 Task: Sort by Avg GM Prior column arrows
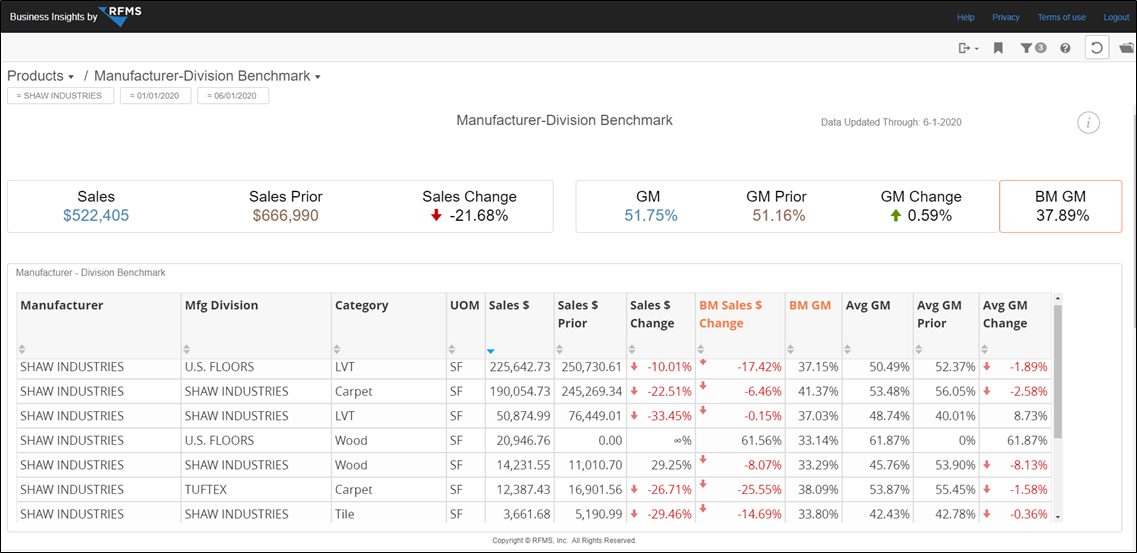pos(920,349)
